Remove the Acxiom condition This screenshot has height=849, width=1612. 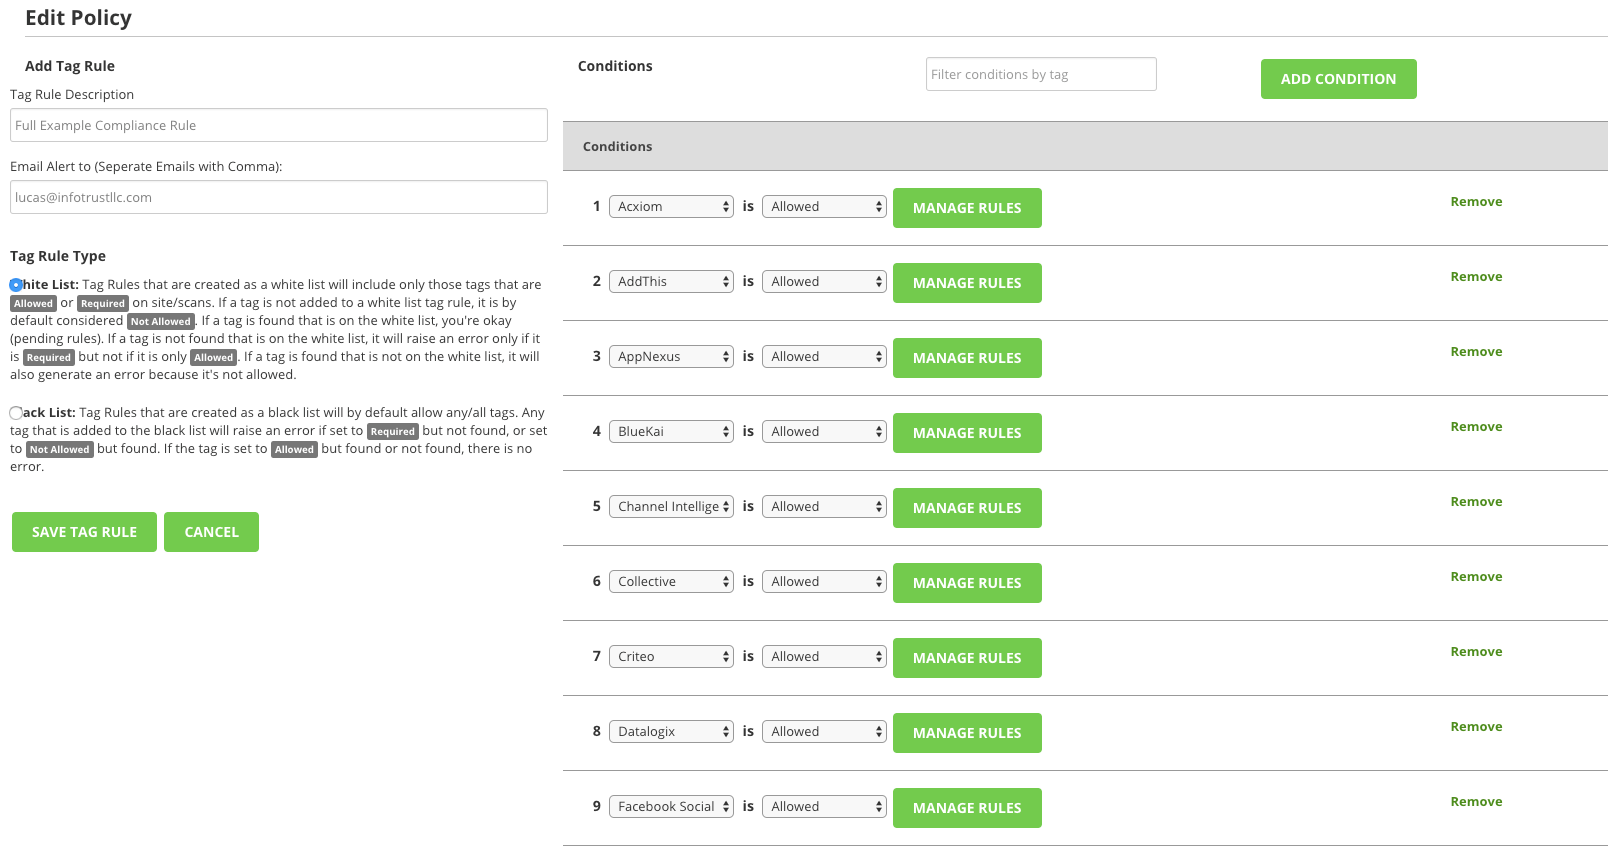(x=1476, y=202)
